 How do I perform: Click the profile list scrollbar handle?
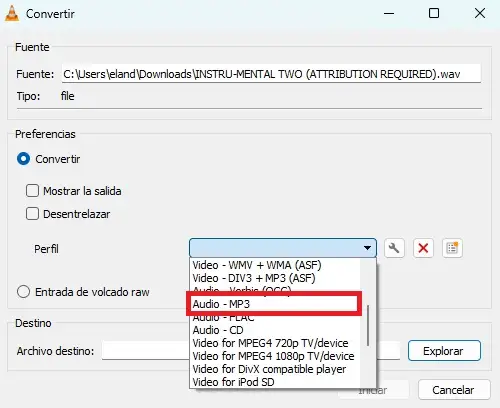[368, 325]
